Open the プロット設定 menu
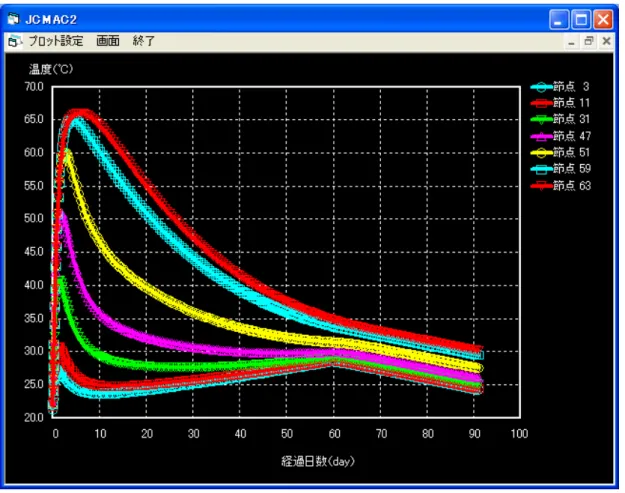This screenshot has width=625, height=493. [x=56, y=41]
